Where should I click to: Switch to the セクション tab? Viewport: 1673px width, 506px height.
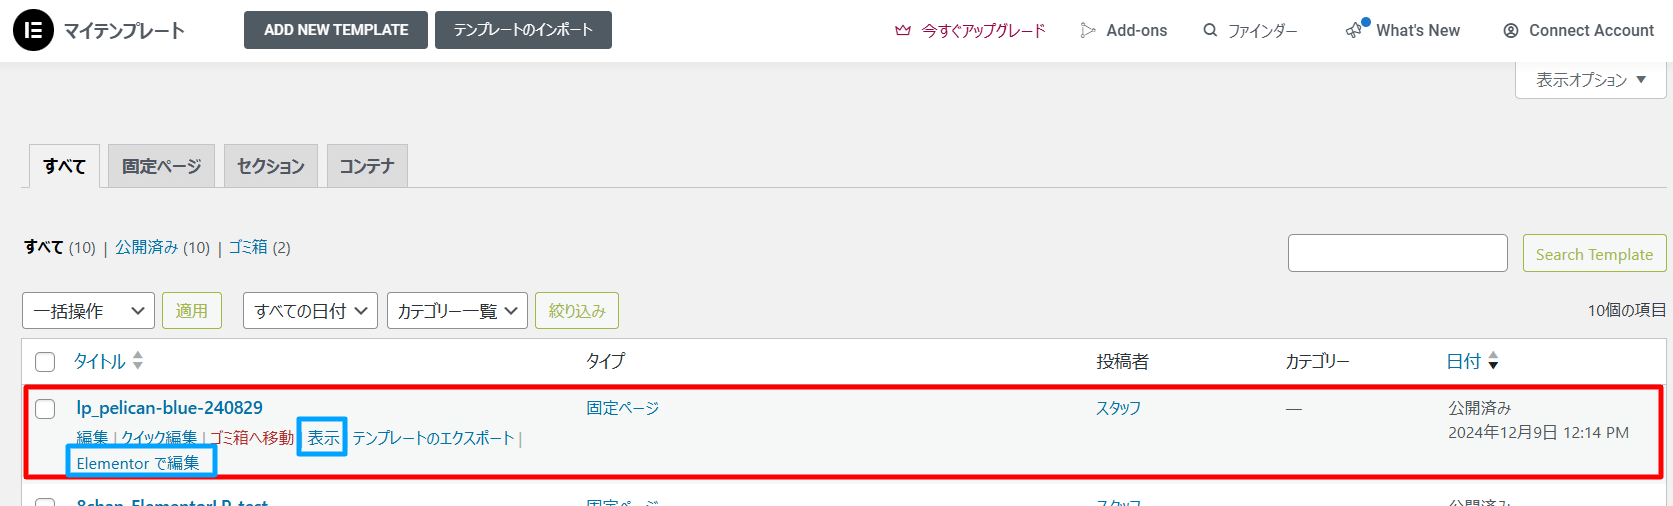click(x=271, y=166)
